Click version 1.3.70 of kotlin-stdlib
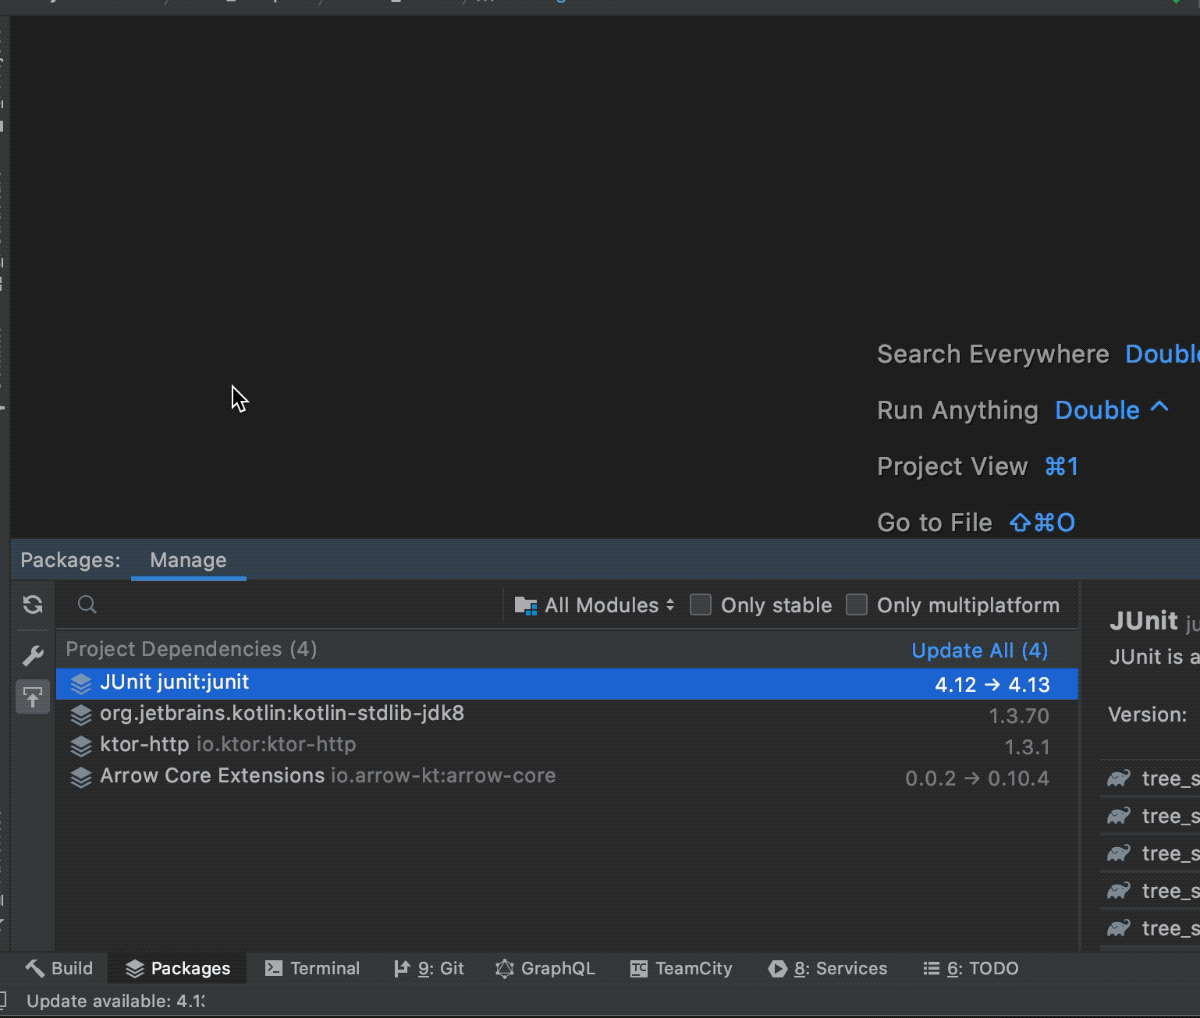Viewport: 1200px width, 1018px height. pos(1019,716)
